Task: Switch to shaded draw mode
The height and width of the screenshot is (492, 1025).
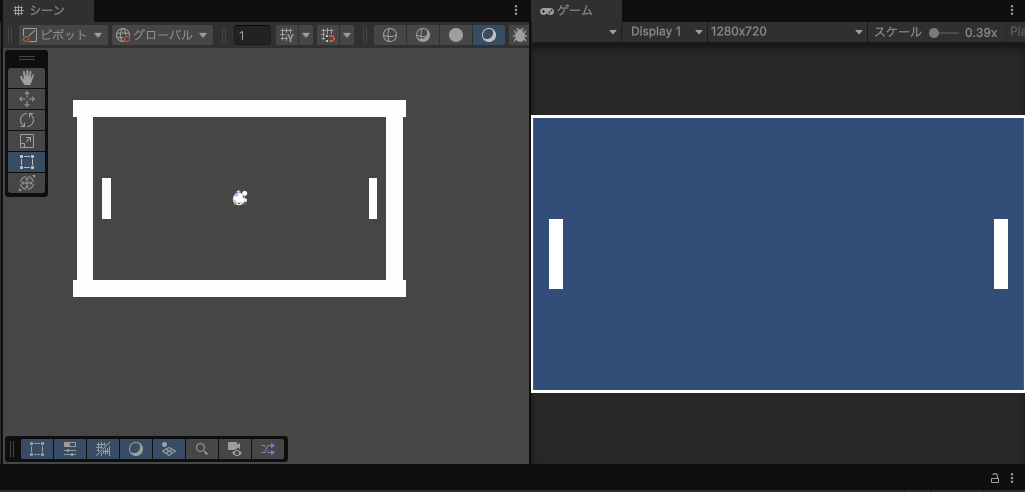Action: coord(488,35)
